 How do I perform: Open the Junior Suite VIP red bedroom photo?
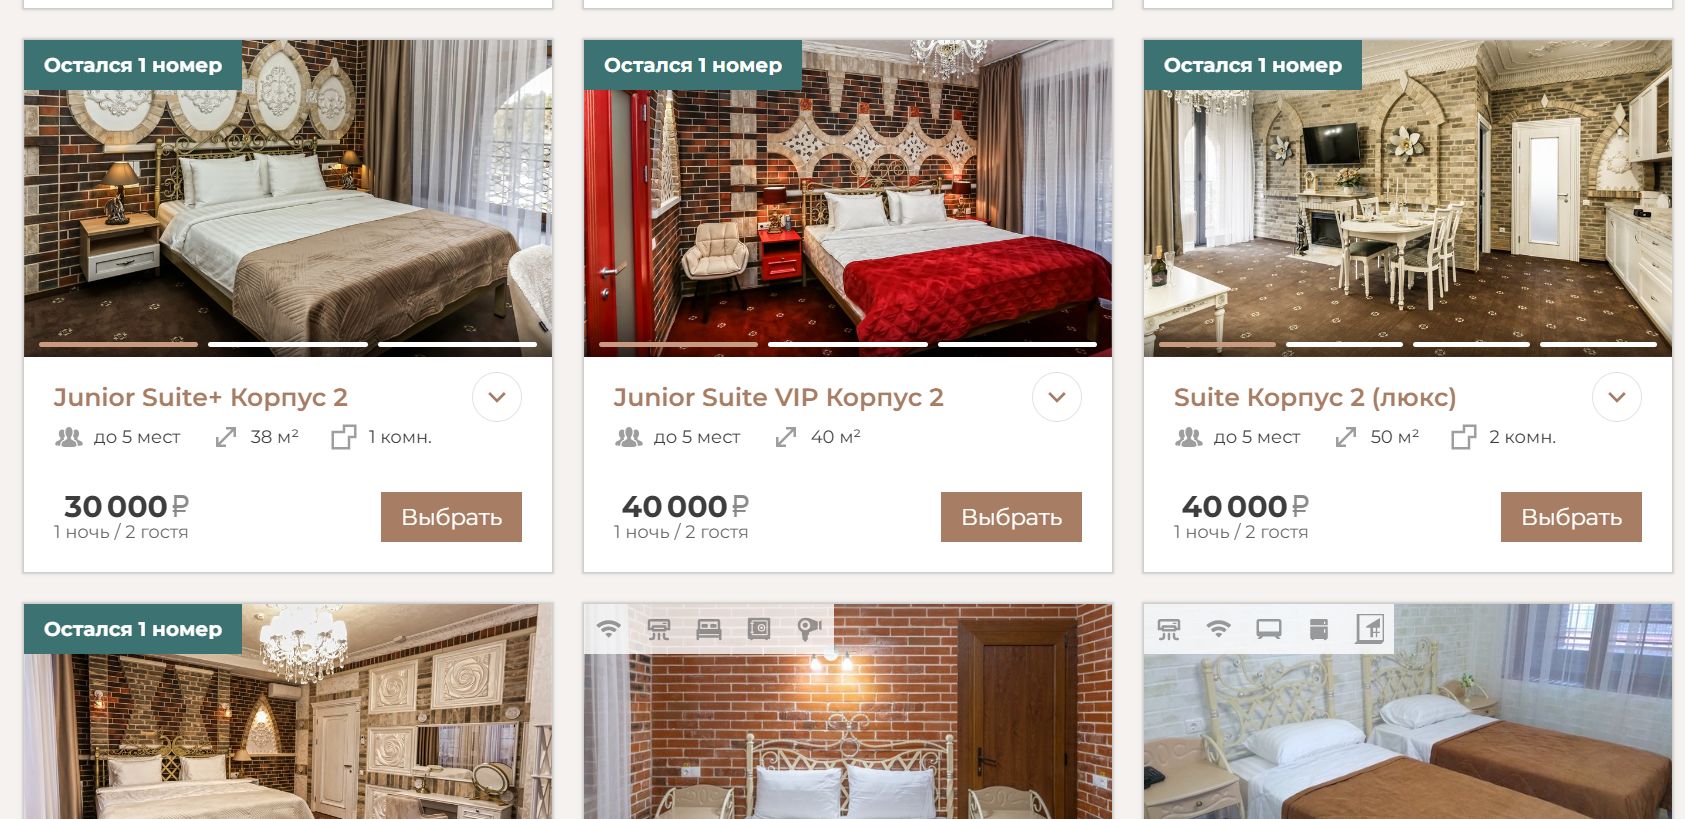pyautogui.click(x=848, y=200)
